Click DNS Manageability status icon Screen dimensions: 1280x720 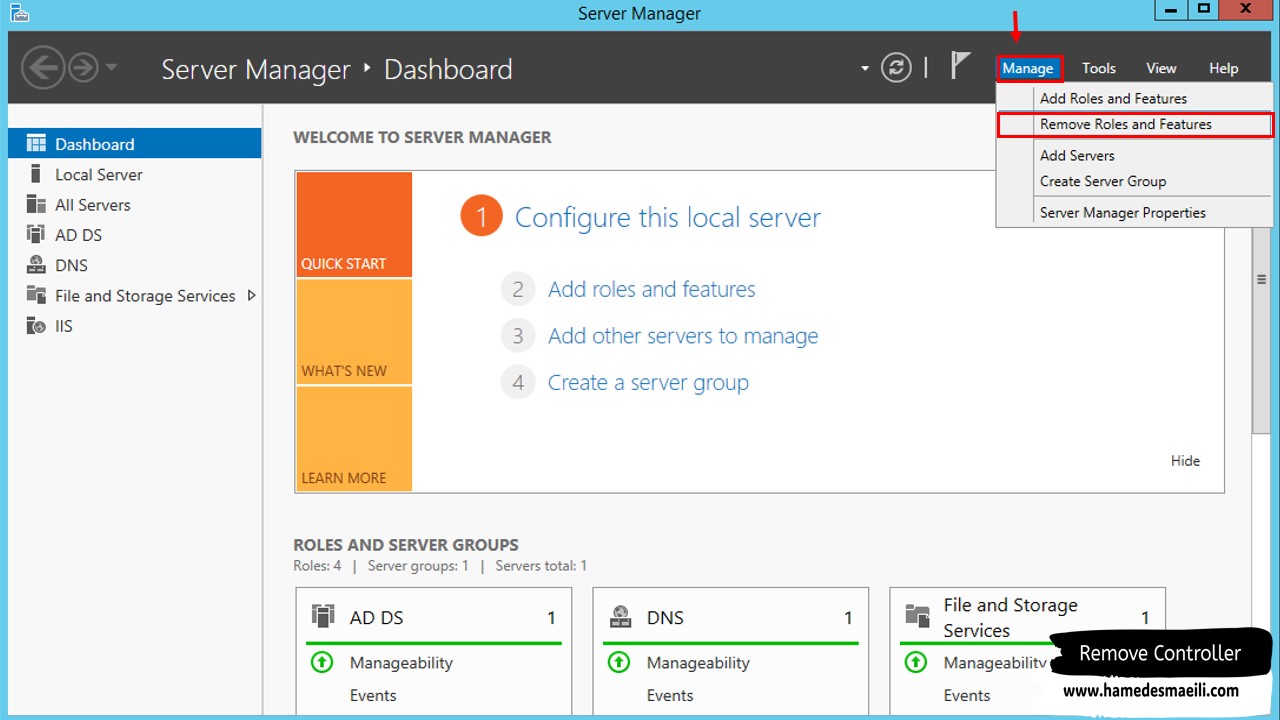619,662
